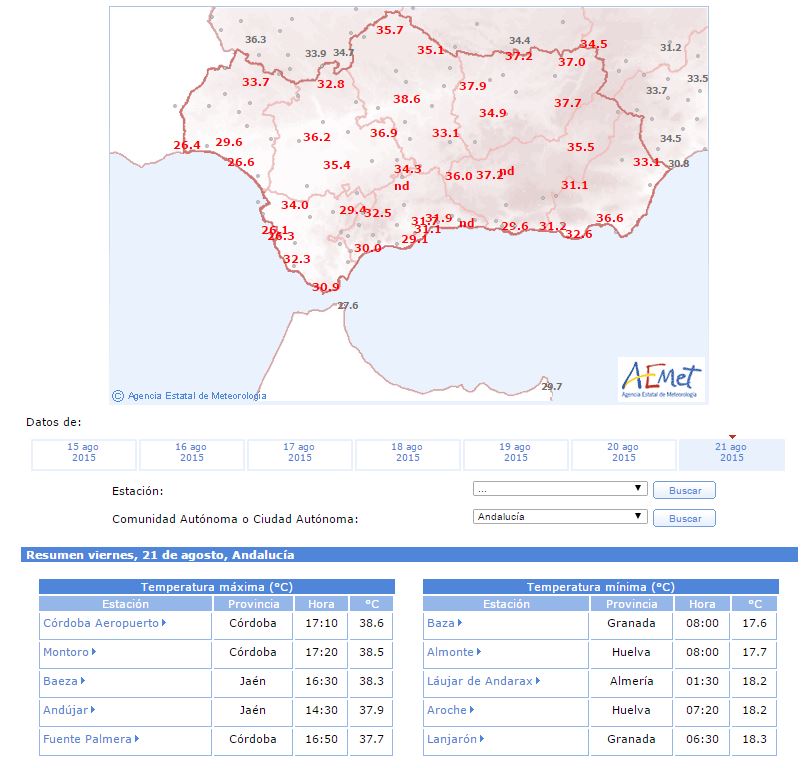The width and height of the screenshot is (807, 768).
Task: Open the Fuente Palmera station link
Action: click(x=87, y=739)
